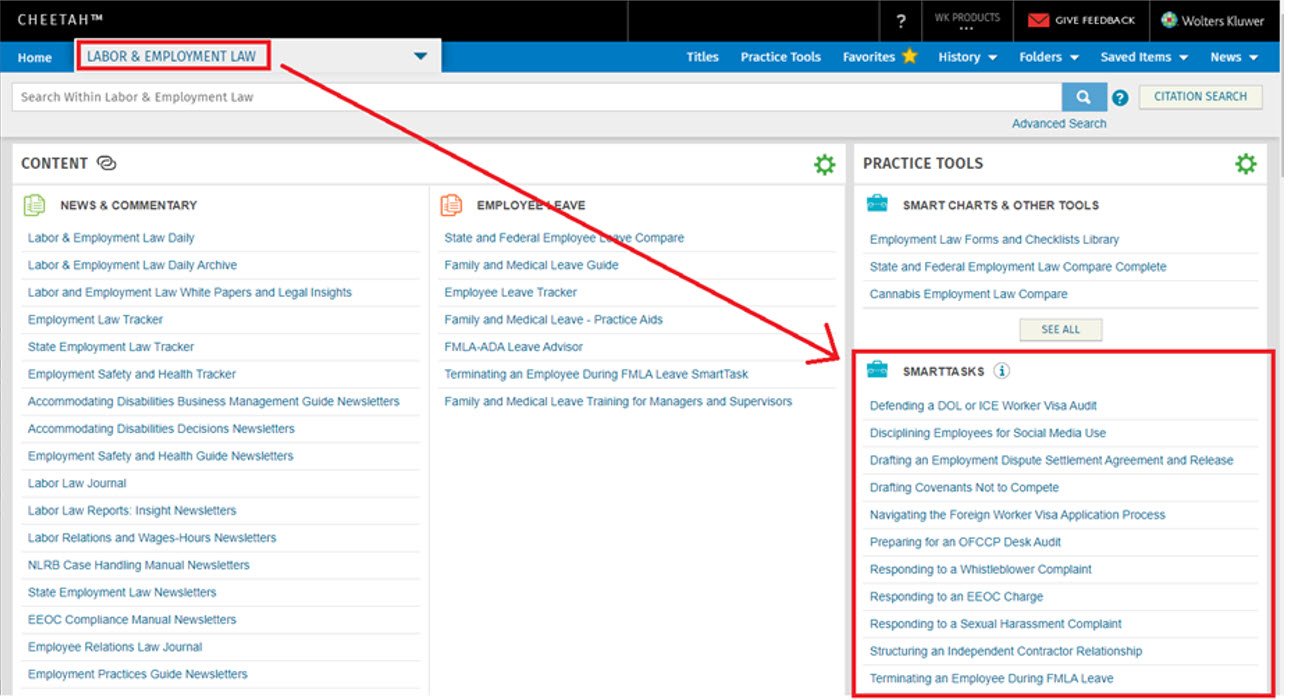This screenshot has height=700, width=1289.
Task: Click the link icon beside Content heading
Action: [107, 164]
